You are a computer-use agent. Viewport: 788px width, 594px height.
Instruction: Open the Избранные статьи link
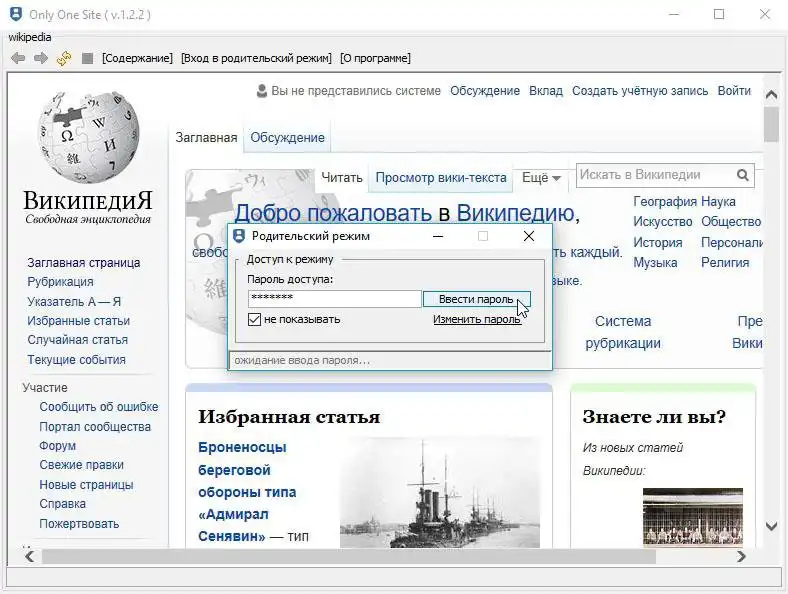point(78,321)
